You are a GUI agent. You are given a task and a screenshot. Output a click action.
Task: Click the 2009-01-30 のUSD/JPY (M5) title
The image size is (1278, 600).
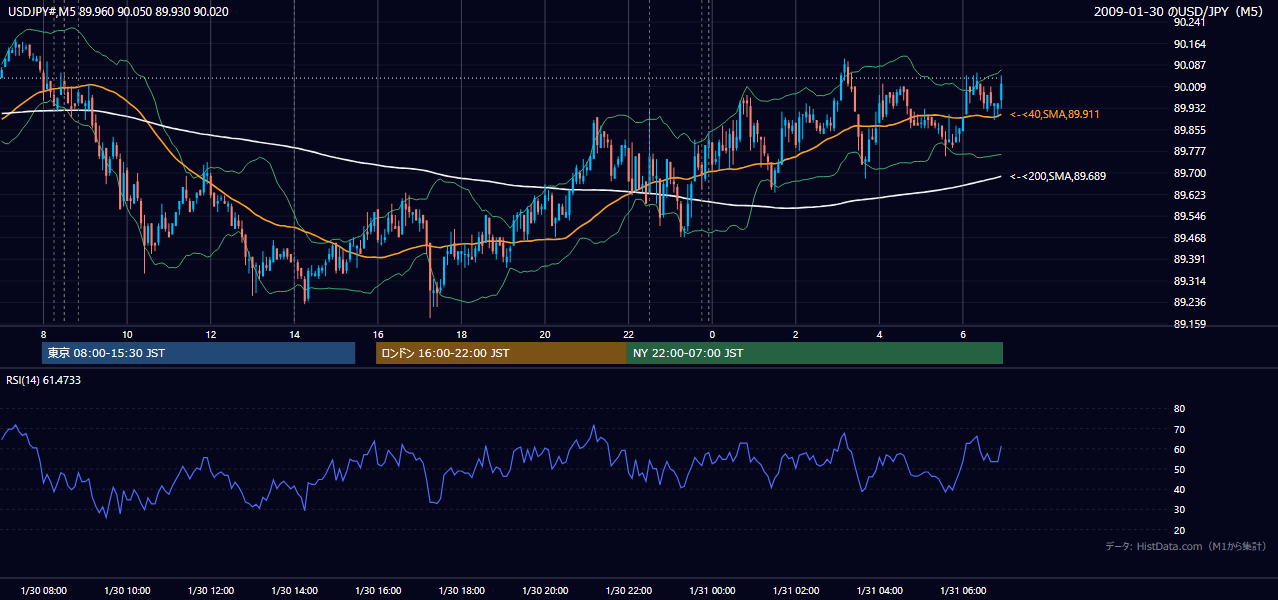[x=1180, y=11]
